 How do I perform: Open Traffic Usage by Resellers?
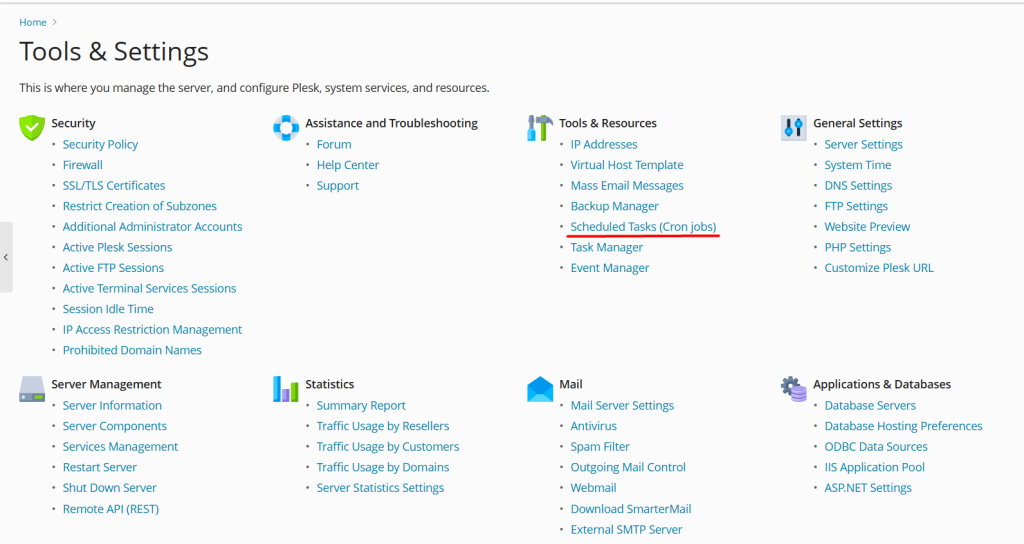(x=383, y=426)
